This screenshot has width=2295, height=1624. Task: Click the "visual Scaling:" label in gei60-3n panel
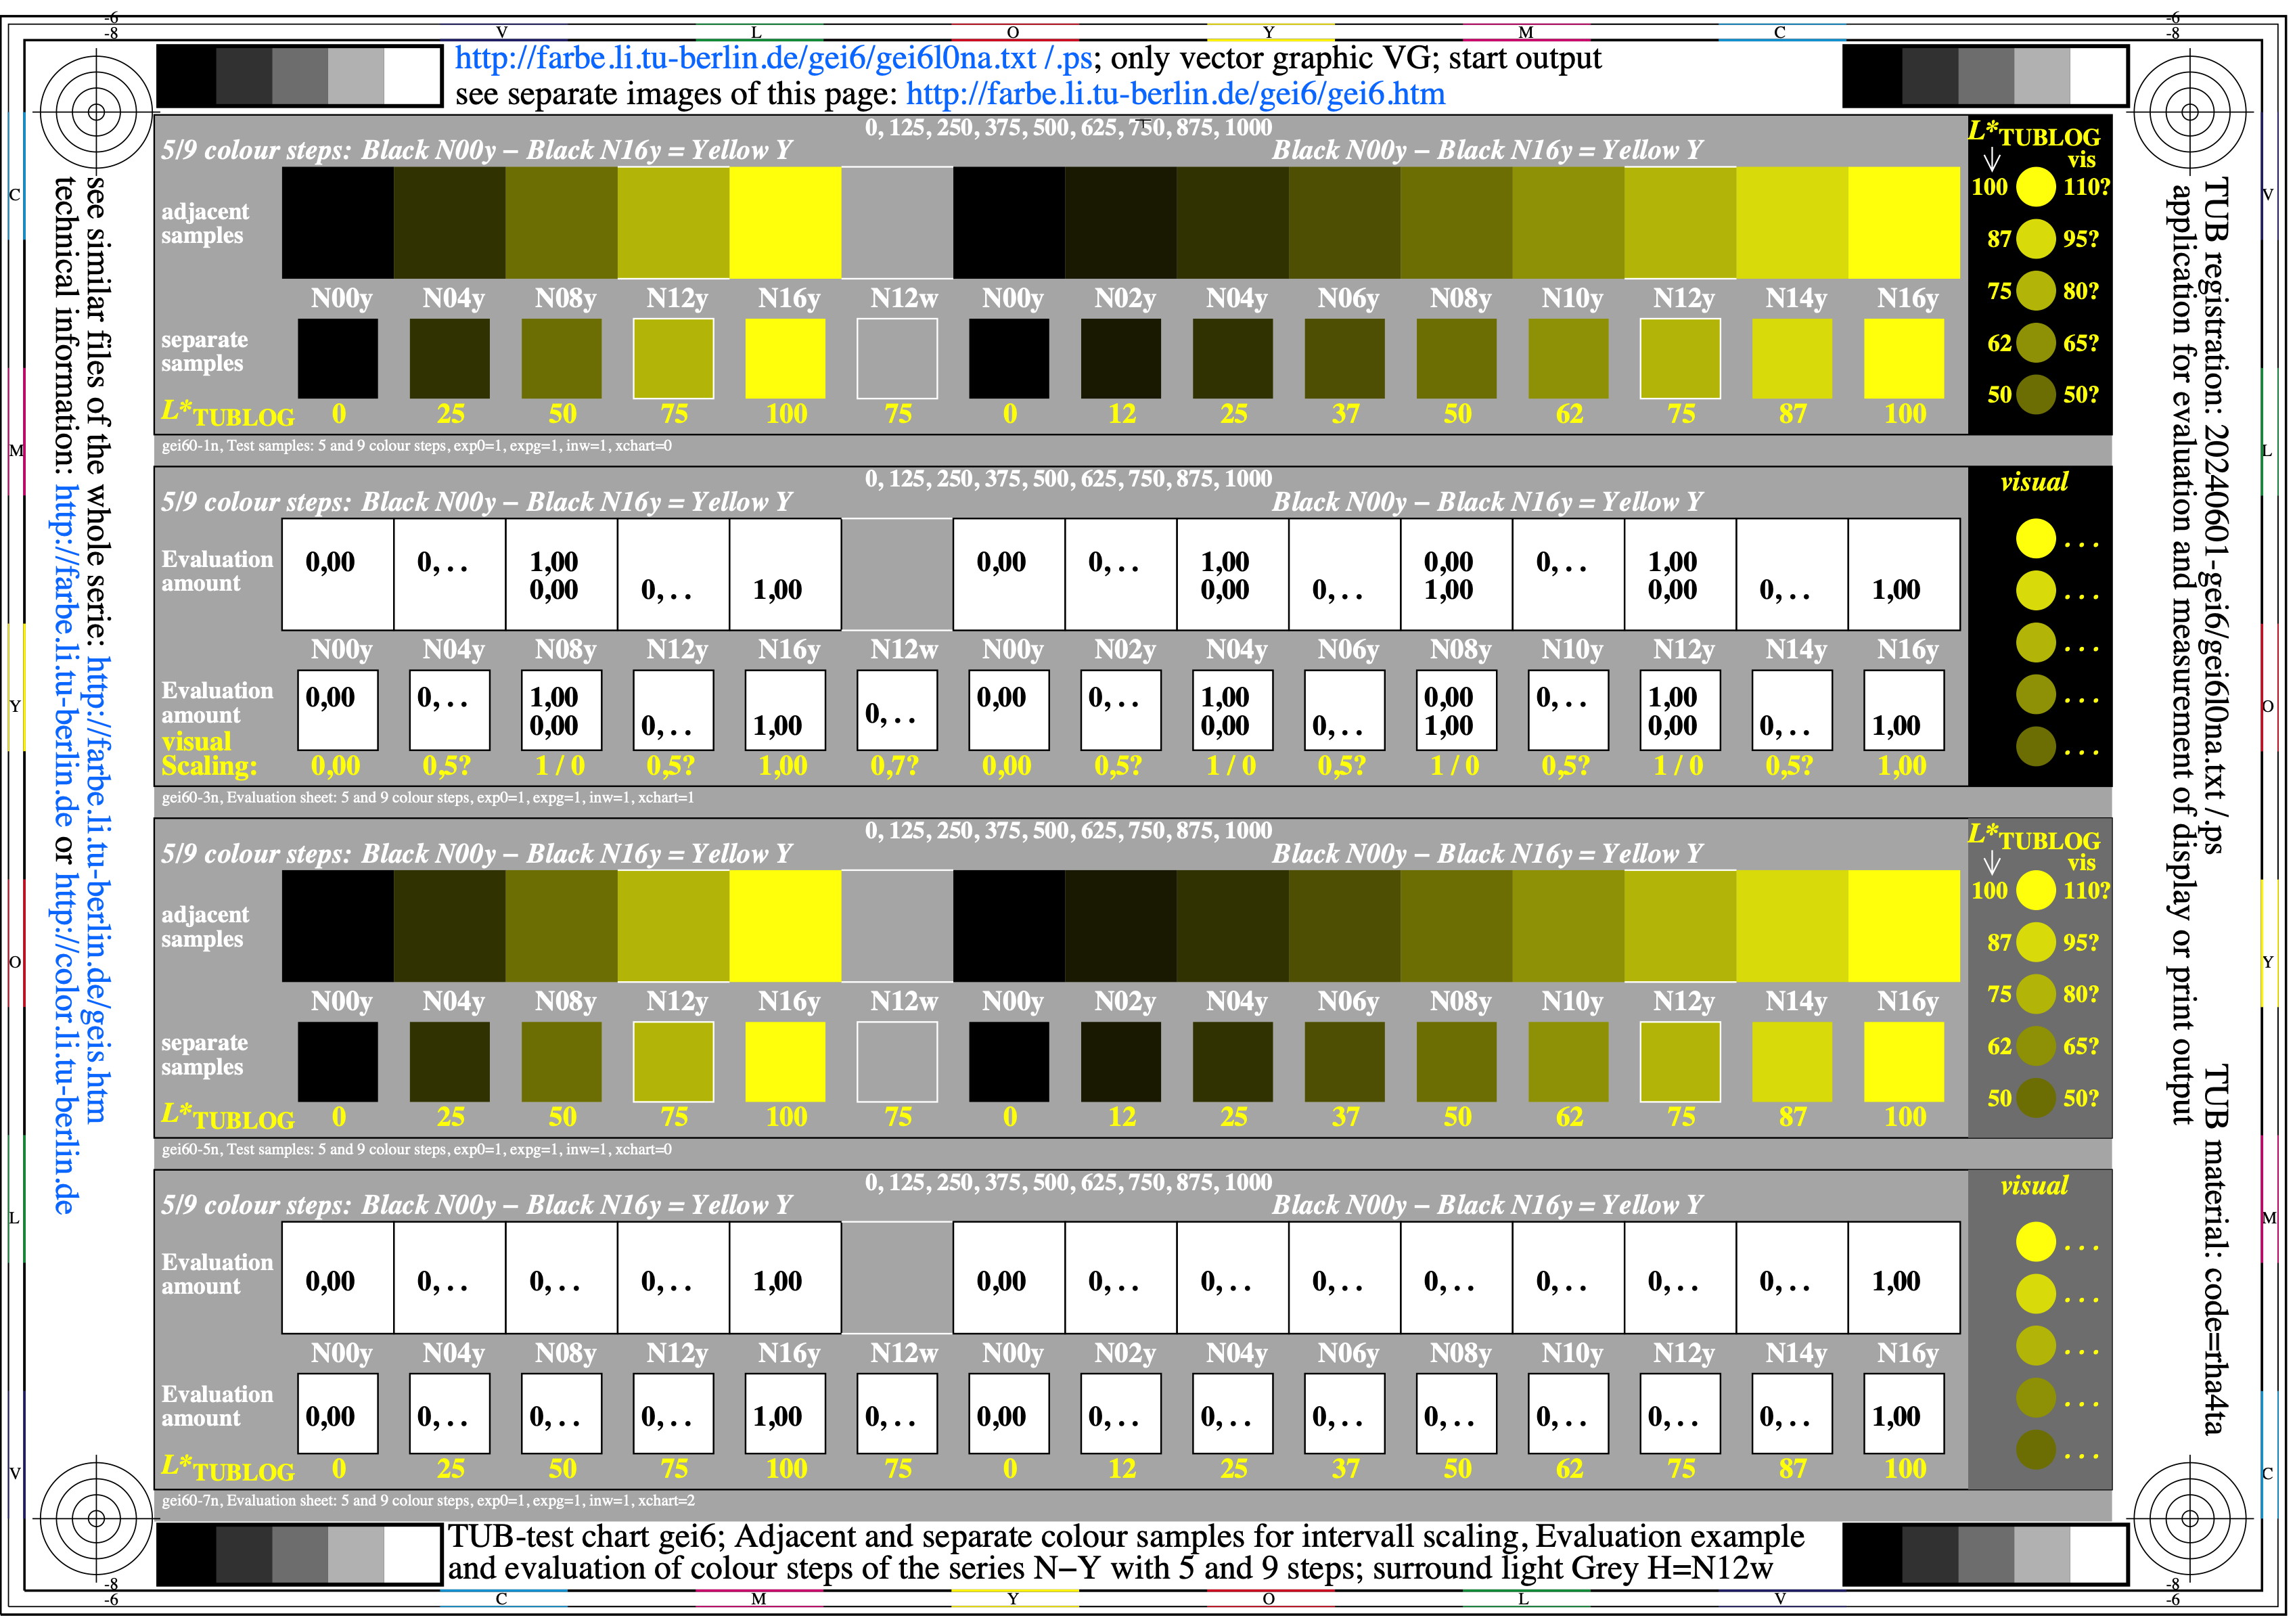pyautogui.click(x=209, y=754)
